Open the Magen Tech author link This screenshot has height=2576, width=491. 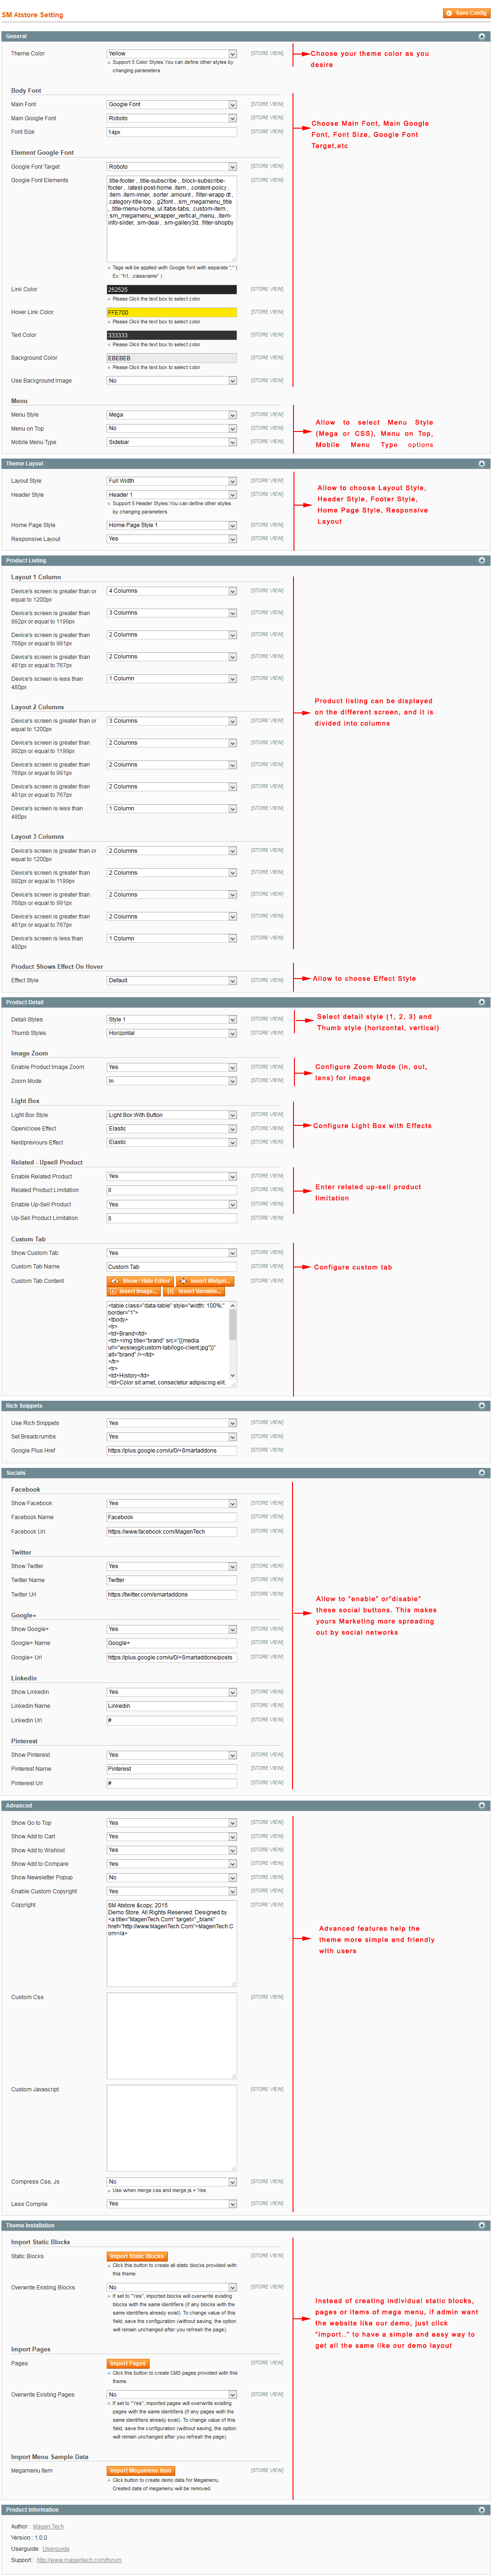(48, 2527)
